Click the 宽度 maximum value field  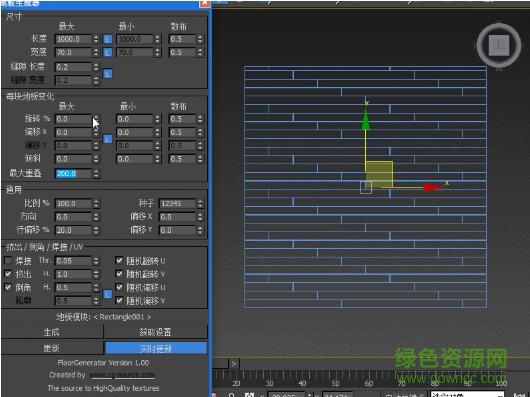(73, 52)
